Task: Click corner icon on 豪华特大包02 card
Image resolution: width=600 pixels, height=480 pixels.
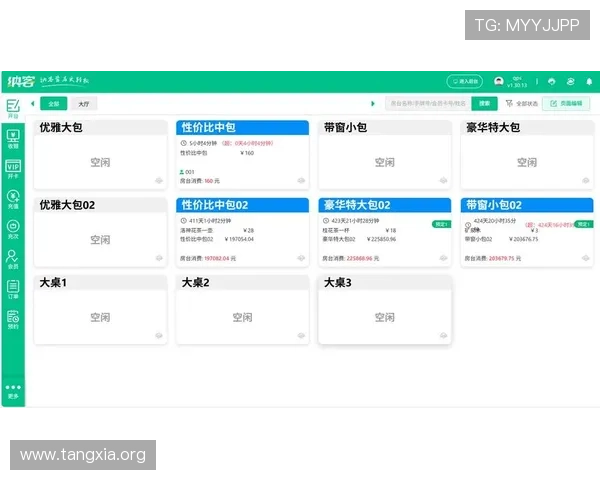Action: [443, 258]
